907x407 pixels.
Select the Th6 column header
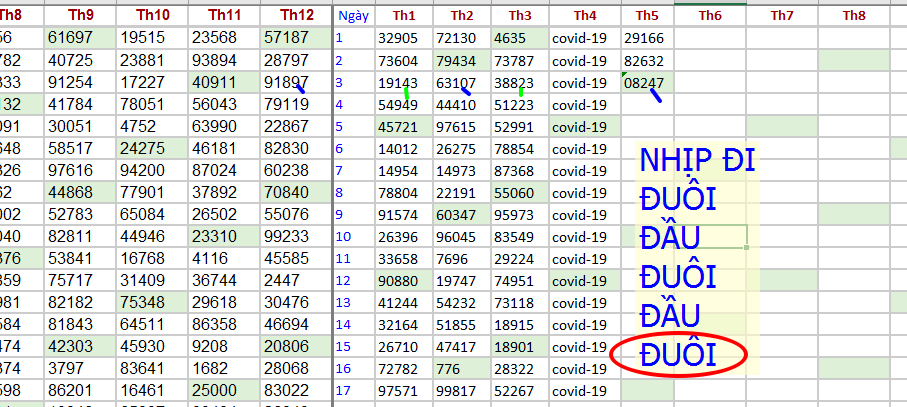coord(710,16)
